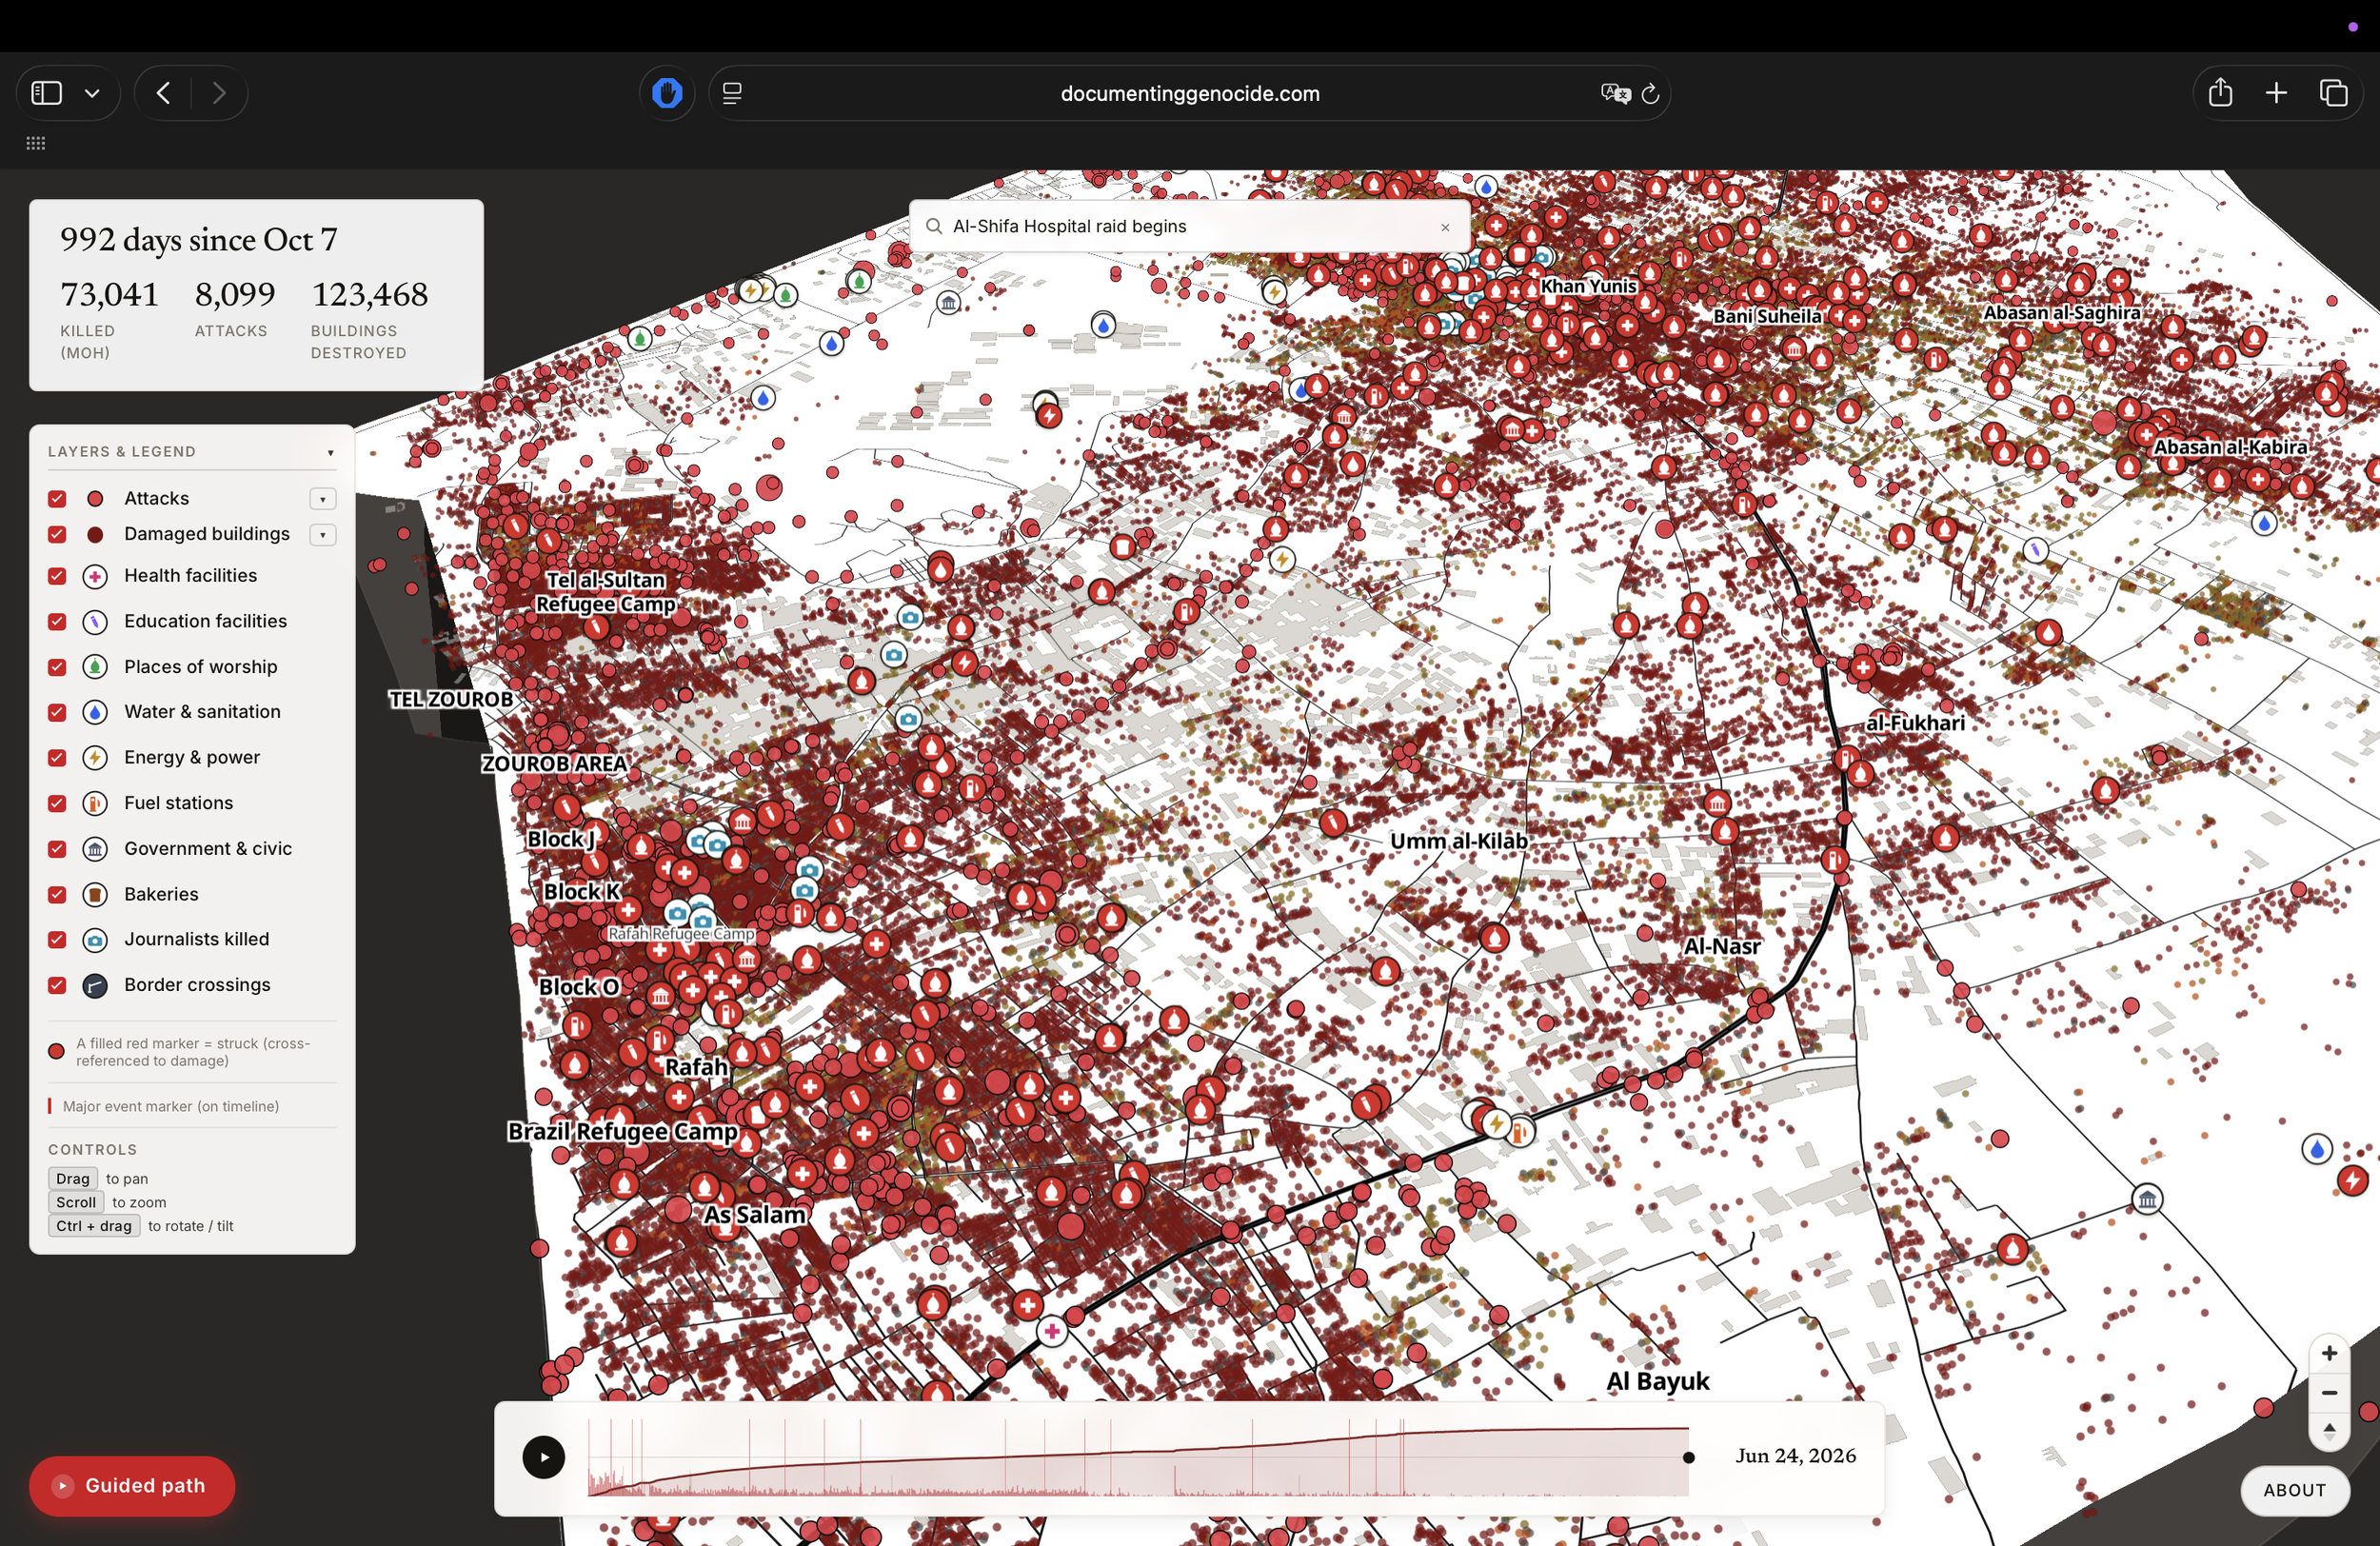Click the Health facilities legend icon
2380x1546 pixels.
coord(95,576)
